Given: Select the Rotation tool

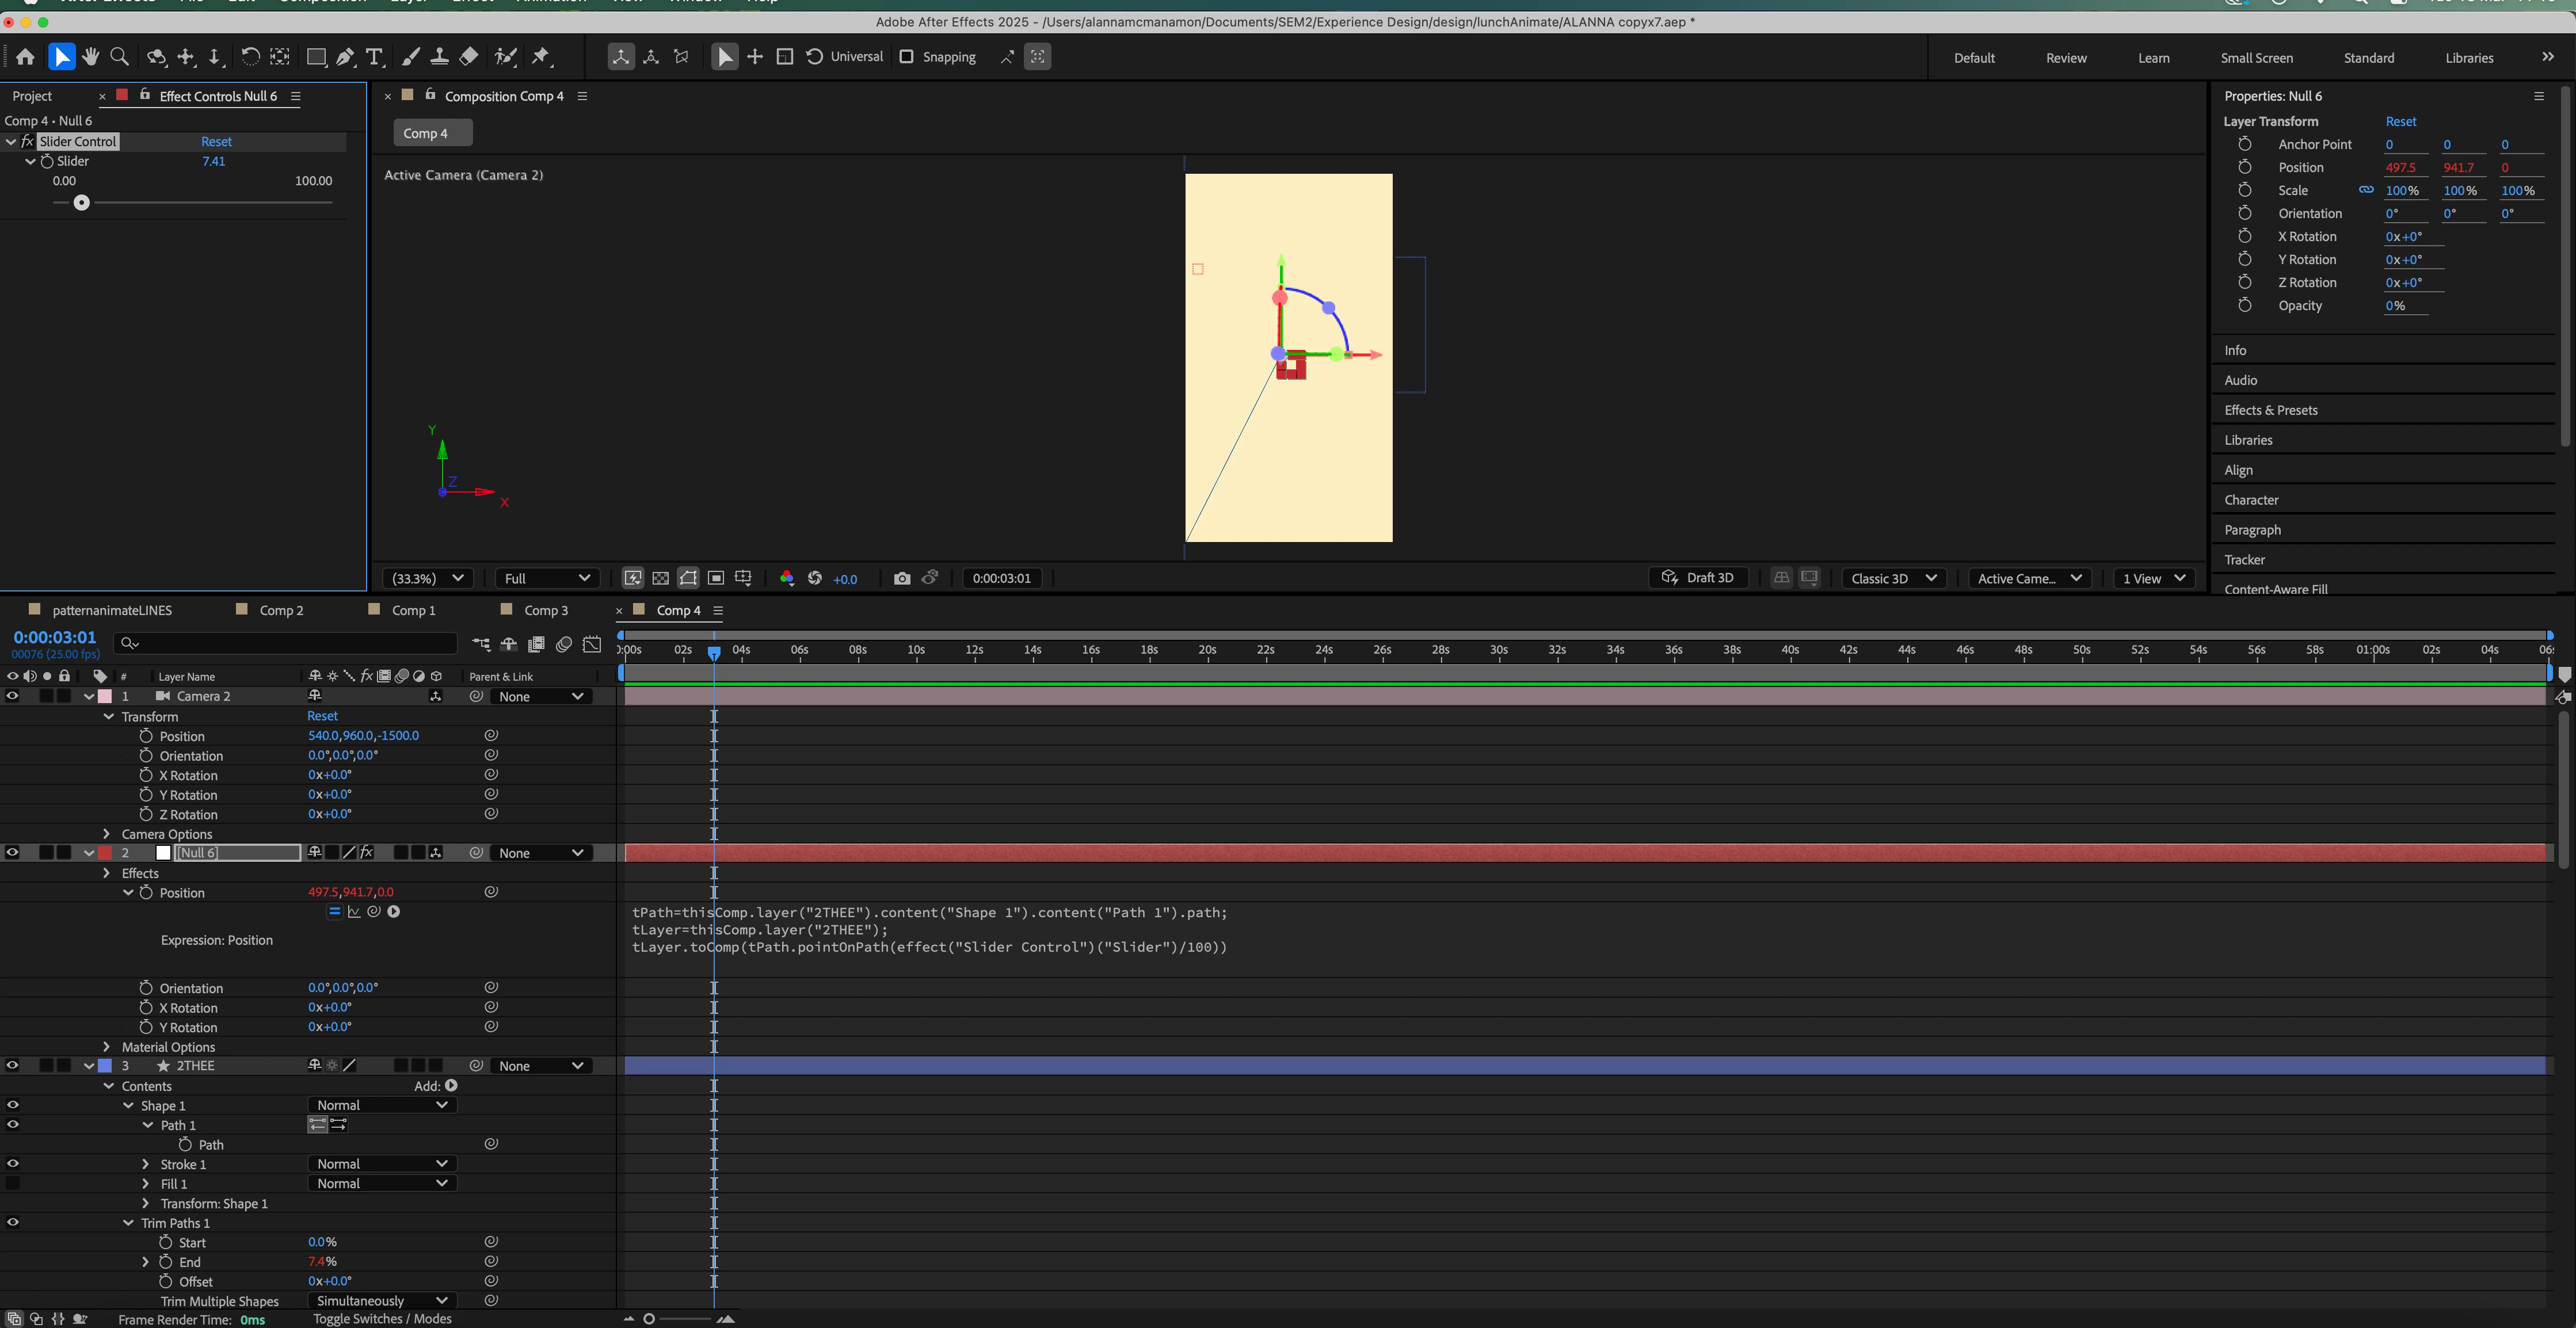Looking at the screenshot, I should pos(250,57).
